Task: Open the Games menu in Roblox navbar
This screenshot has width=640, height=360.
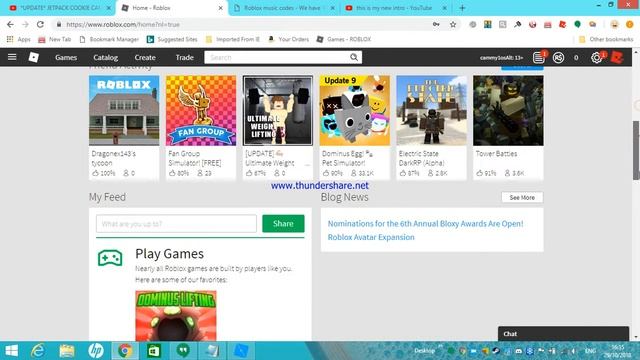Action: tap(66, 58)
